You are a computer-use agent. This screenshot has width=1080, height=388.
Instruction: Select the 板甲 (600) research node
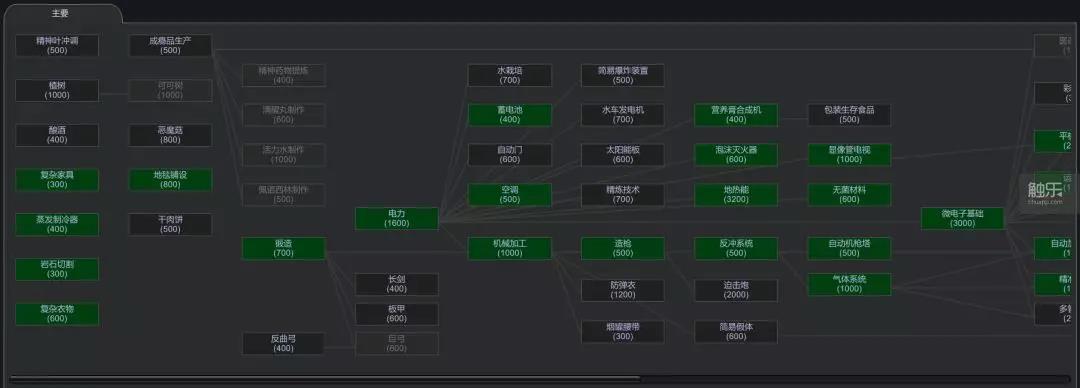pos(397,314)
